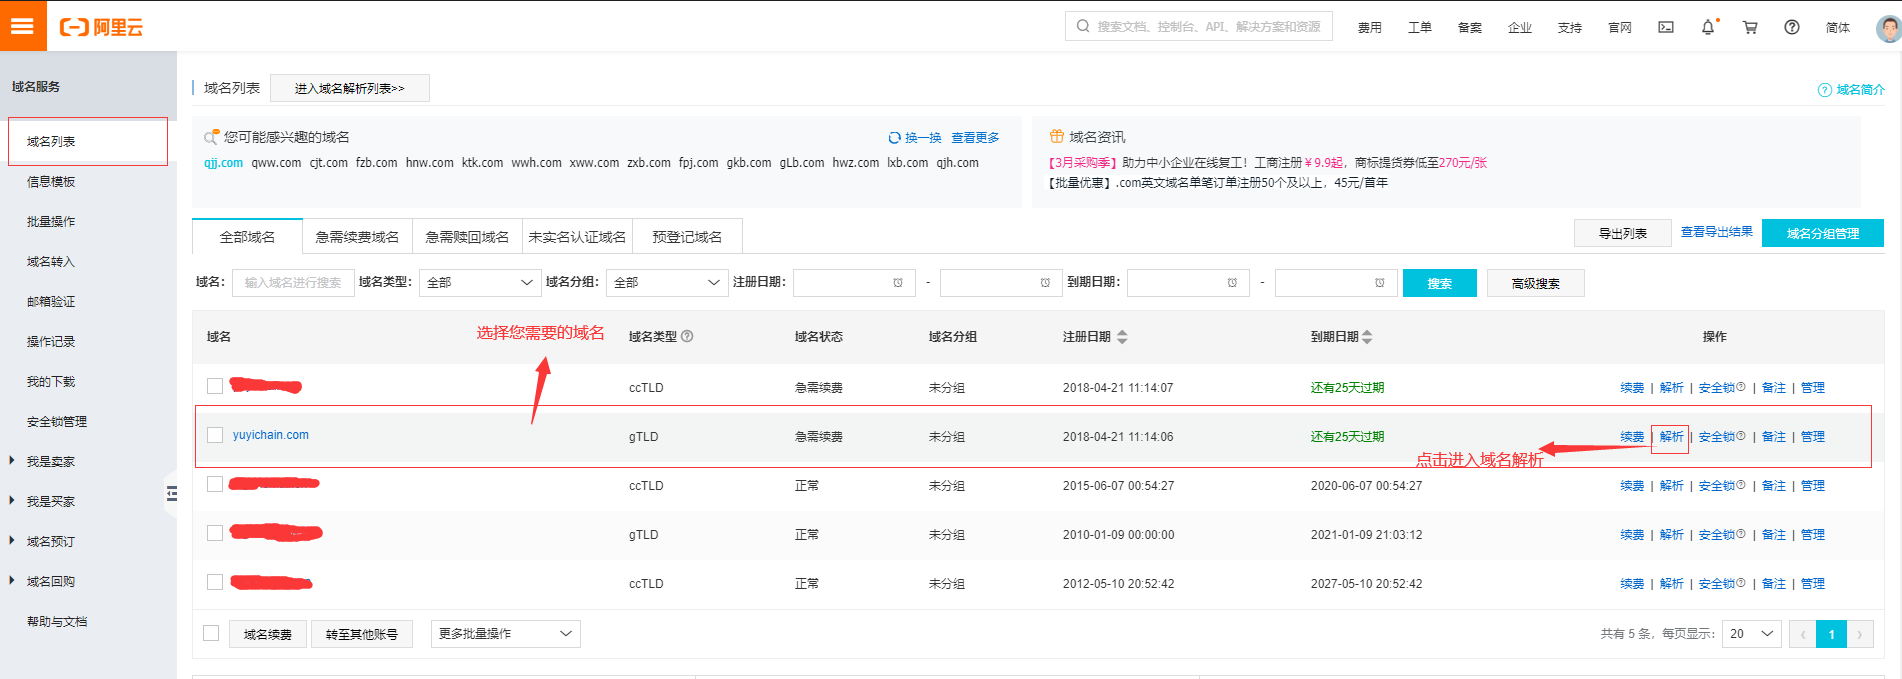Sort by the 注册日期 column arrows
Image resolution: width=1902 pixels, height=679 pixels.
click(1122, 337)
